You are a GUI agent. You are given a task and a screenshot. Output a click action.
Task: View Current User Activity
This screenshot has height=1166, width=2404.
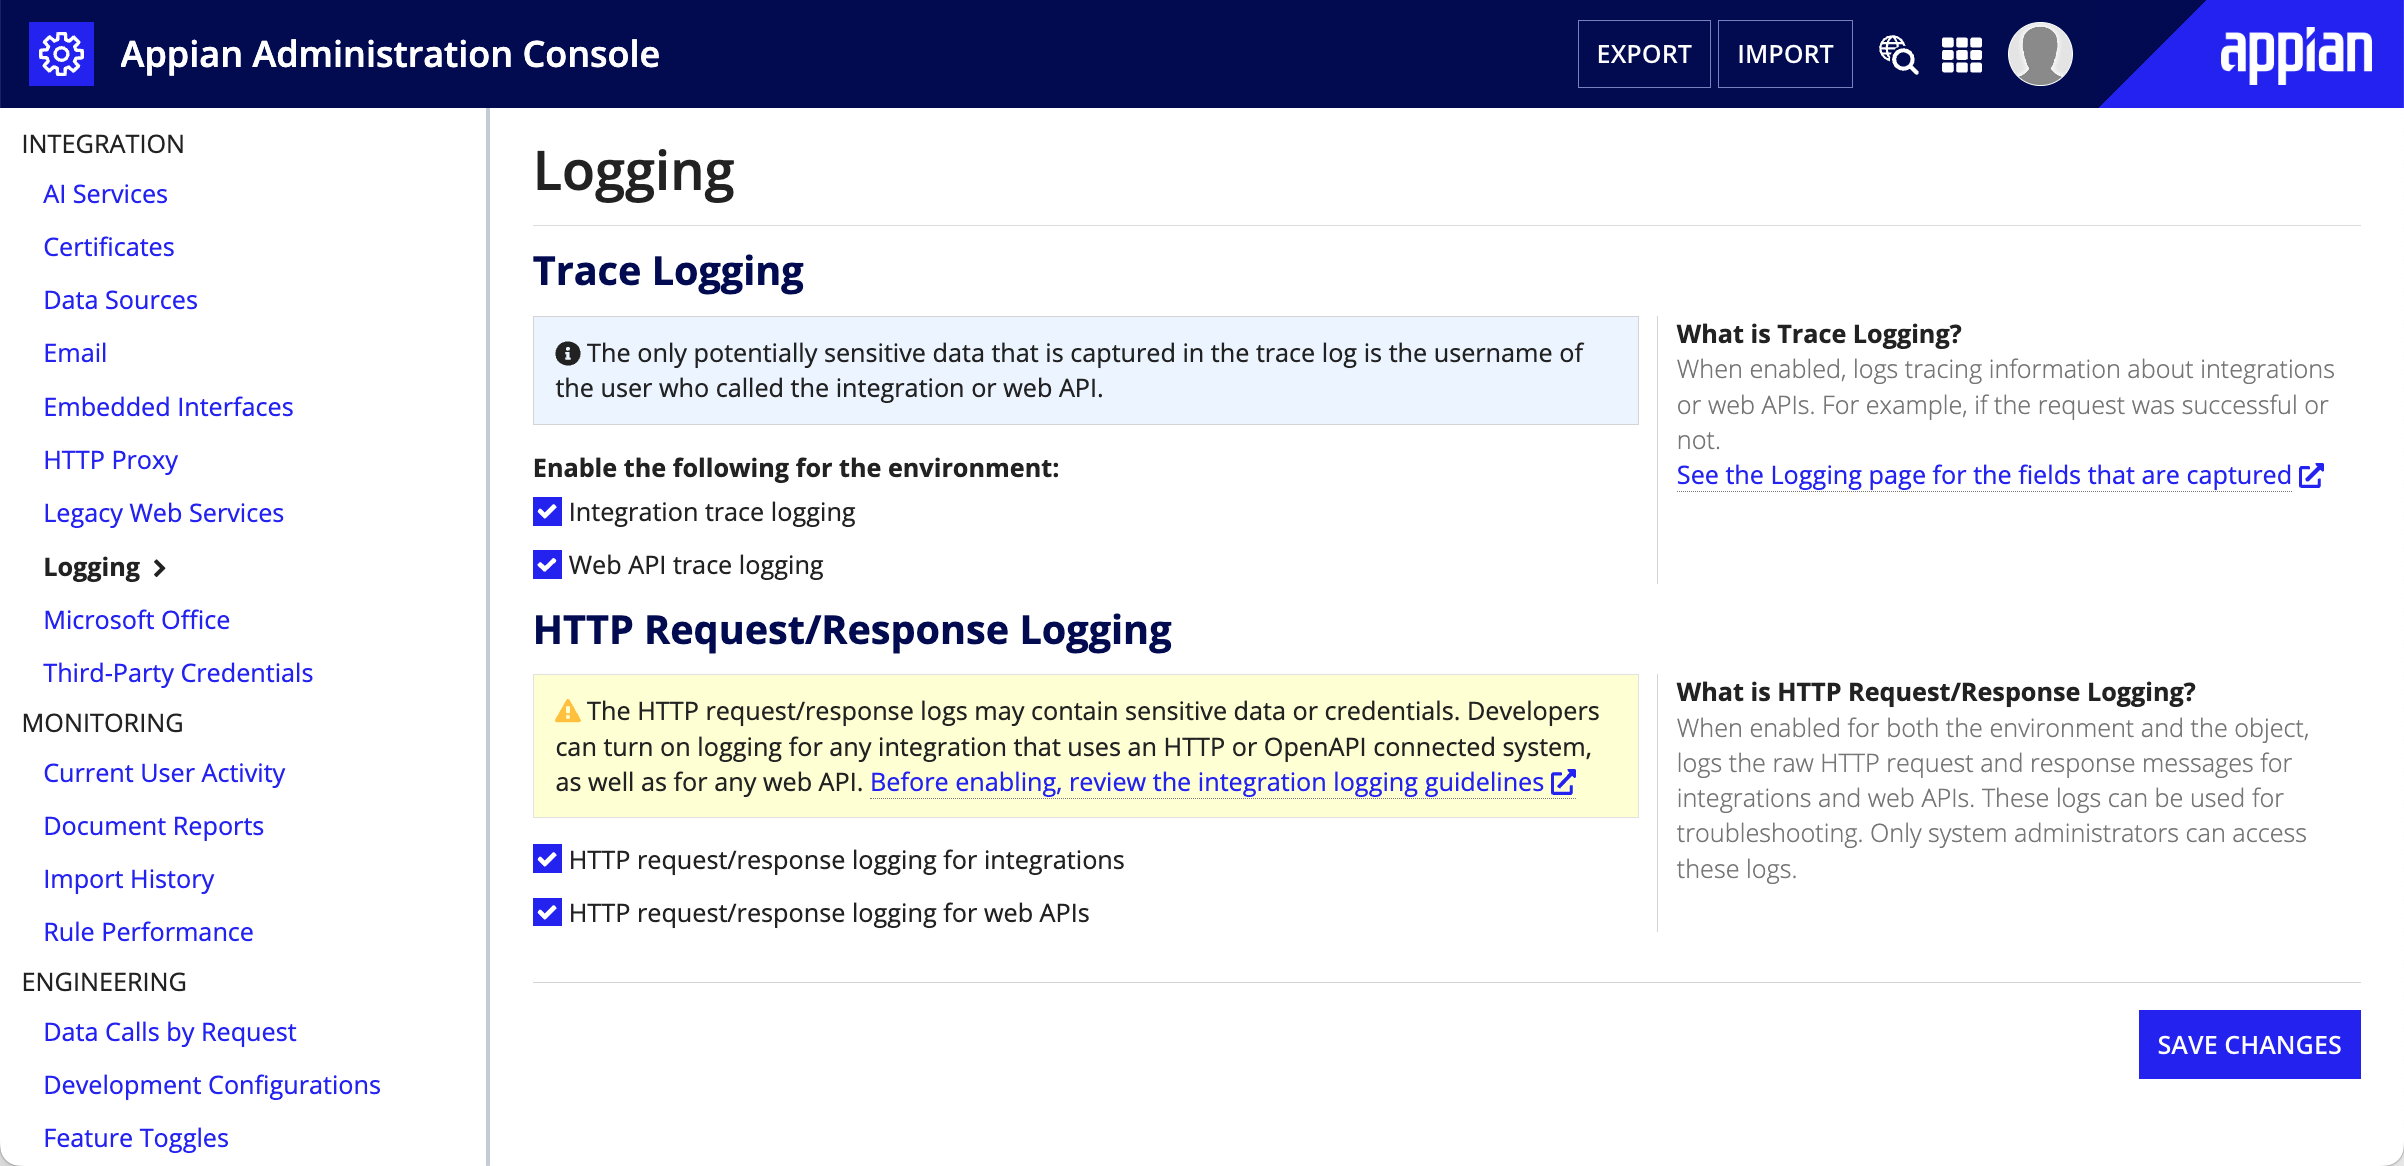point(164,773)
